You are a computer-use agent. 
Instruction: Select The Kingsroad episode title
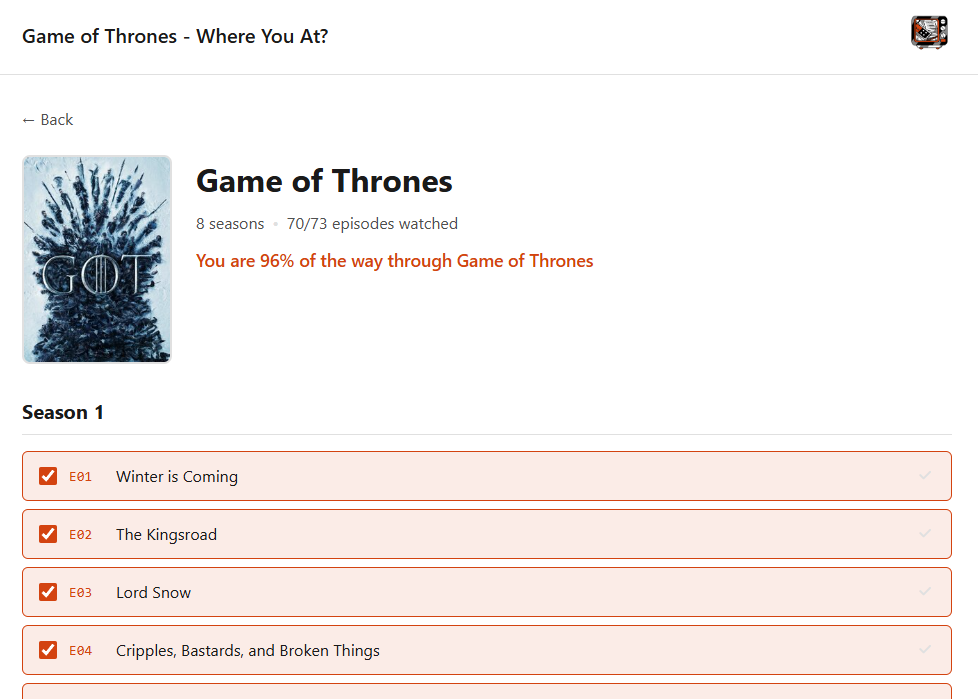pyautogui.click(x=166, y=535)
